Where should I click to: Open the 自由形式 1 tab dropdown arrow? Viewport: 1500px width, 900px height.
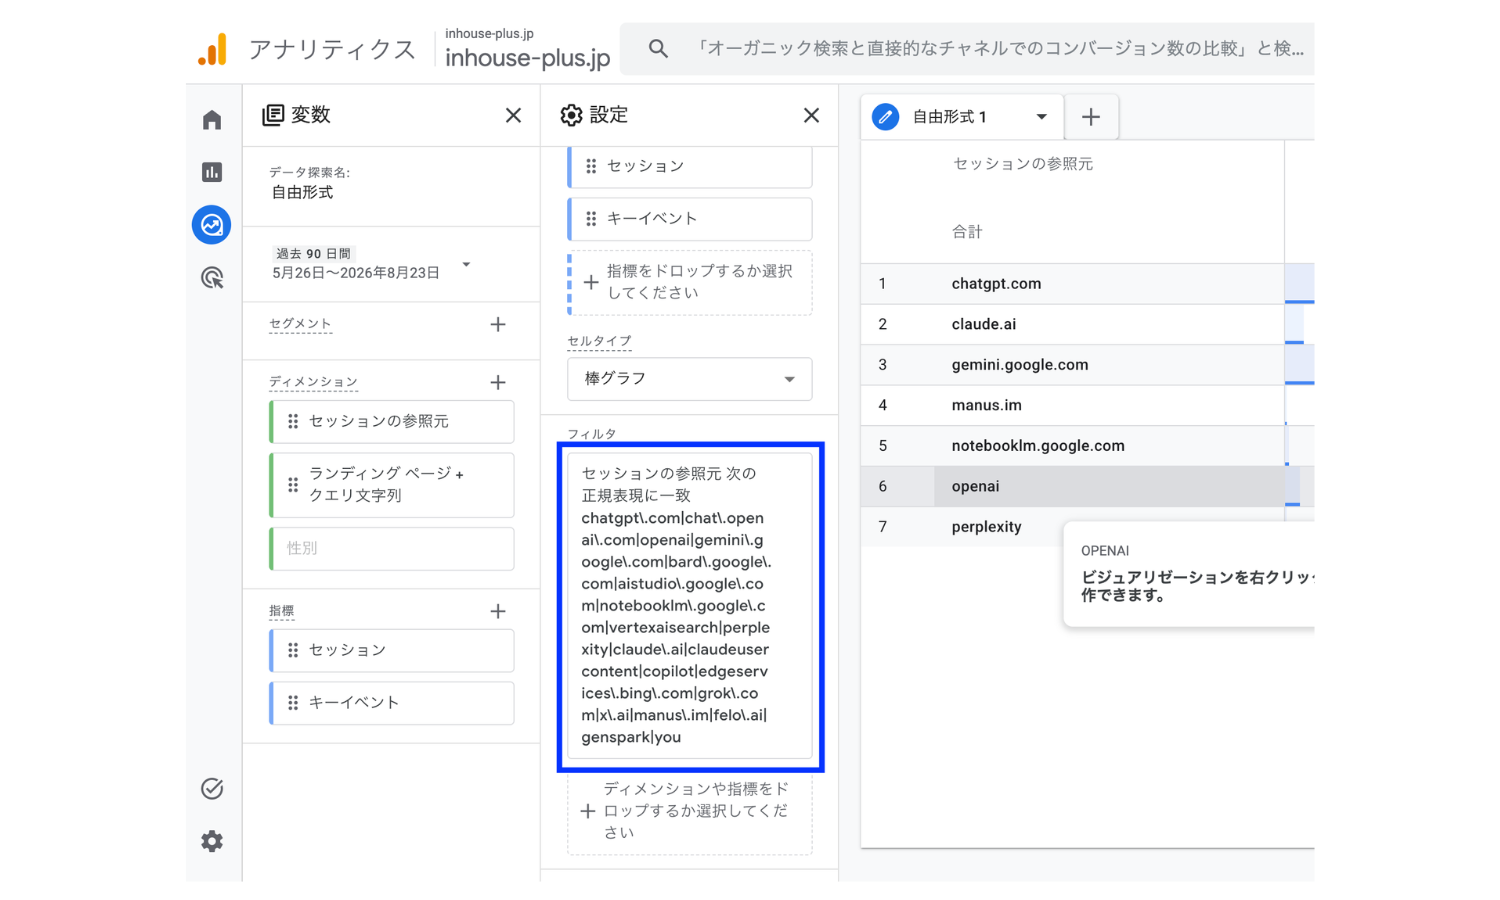[1041, 117]
